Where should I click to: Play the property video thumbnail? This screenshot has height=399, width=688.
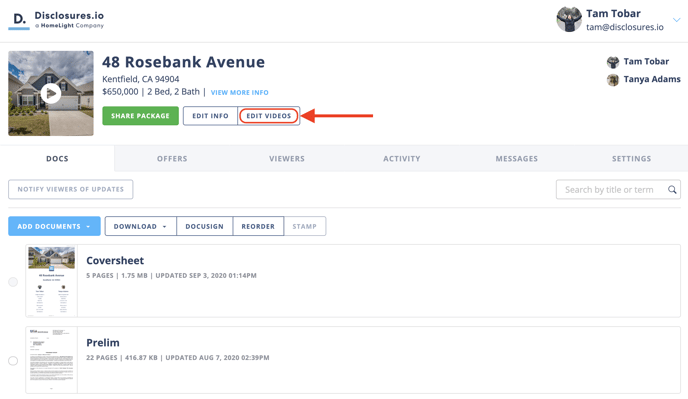(x=51, y=93)
